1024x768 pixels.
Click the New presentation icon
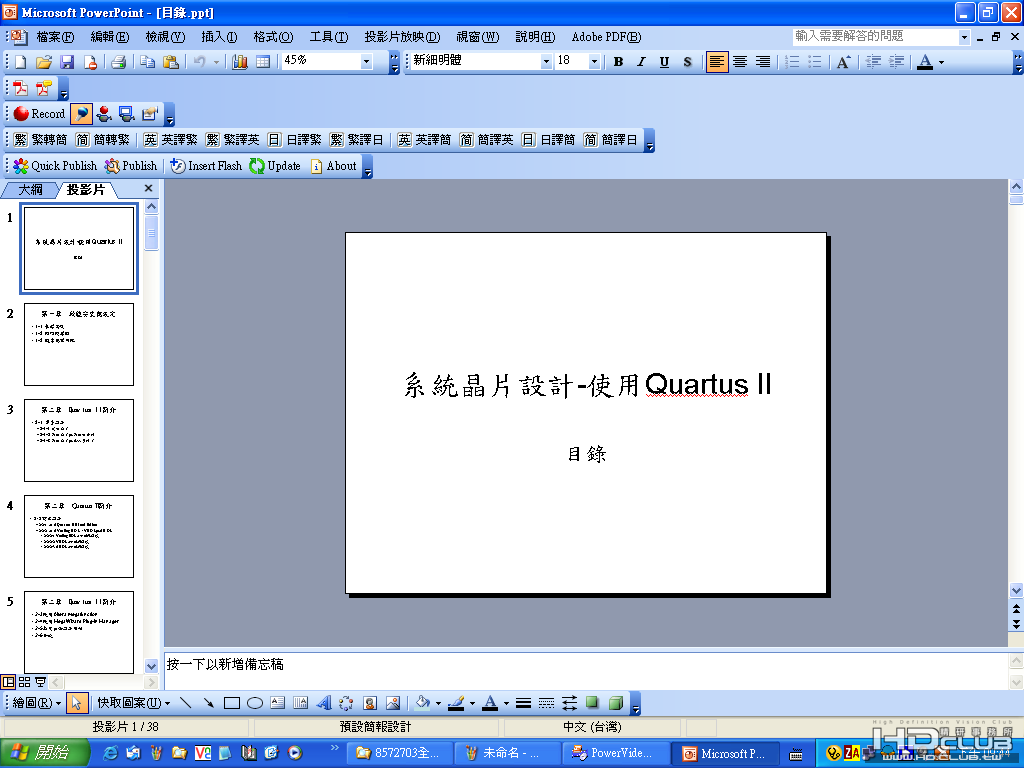[20, 62]
